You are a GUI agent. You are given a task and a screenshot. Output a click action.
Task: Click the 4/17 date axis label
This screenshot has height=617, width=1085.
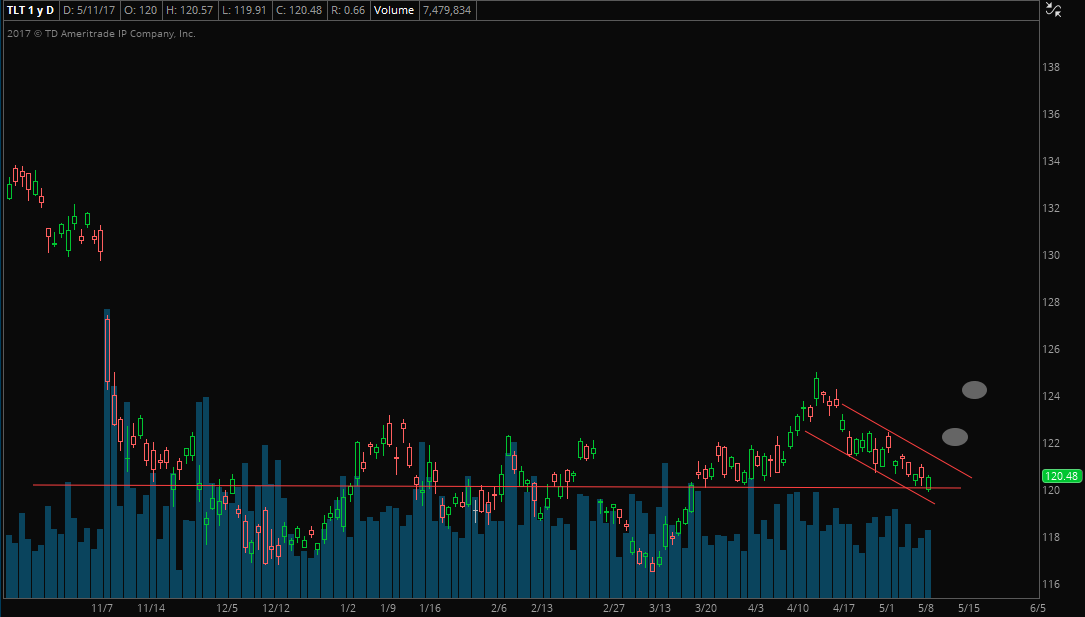(844, 608)
